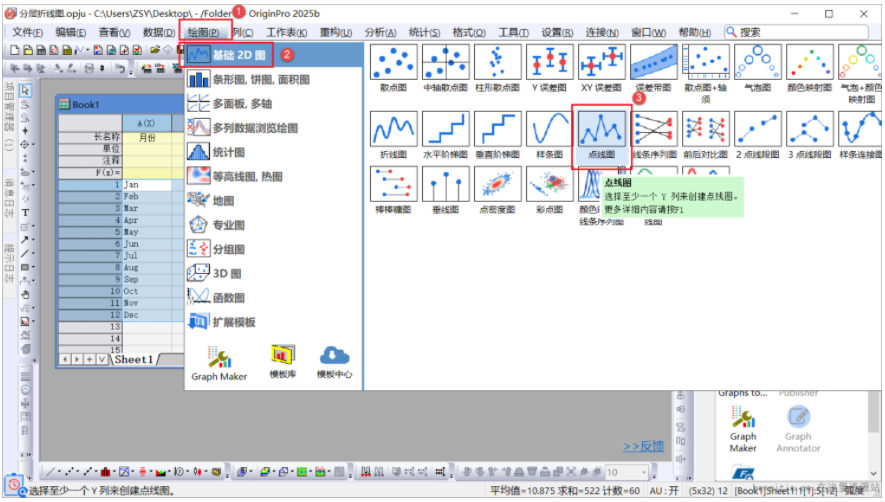
Task: Open the 工作表(K) menu
Action: click(x=287, y=32)
